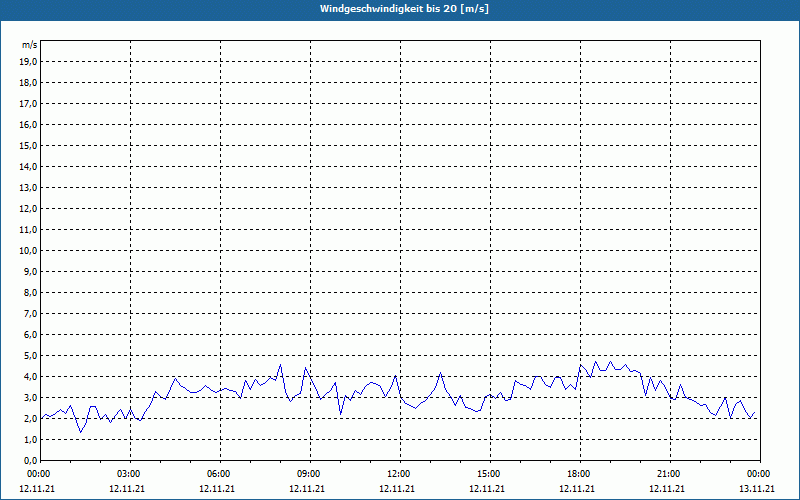Click the chart title "Windgeschwindigkeit bis 20 [m/s]"
Screen dimensions: 800x500
pyautogui.click(x=404, y=9)
